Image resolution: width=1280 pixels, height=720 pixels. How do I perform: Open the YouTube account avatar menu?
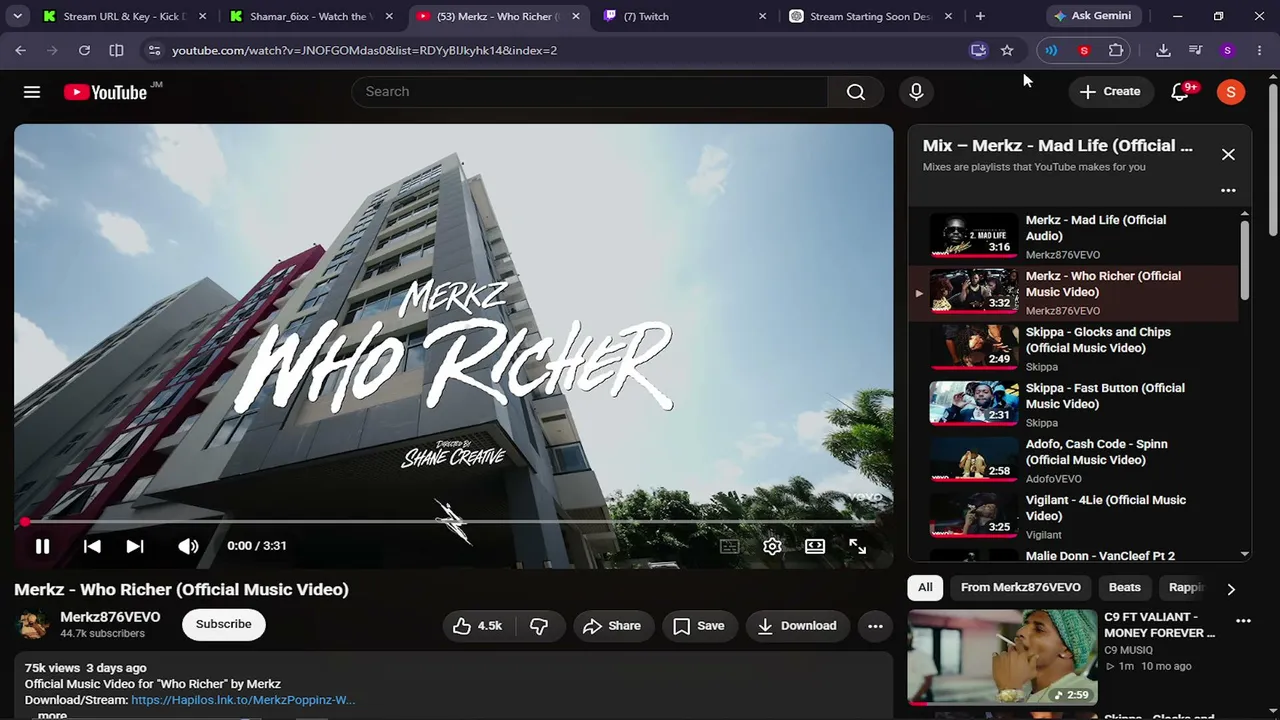coord(1231,92)
